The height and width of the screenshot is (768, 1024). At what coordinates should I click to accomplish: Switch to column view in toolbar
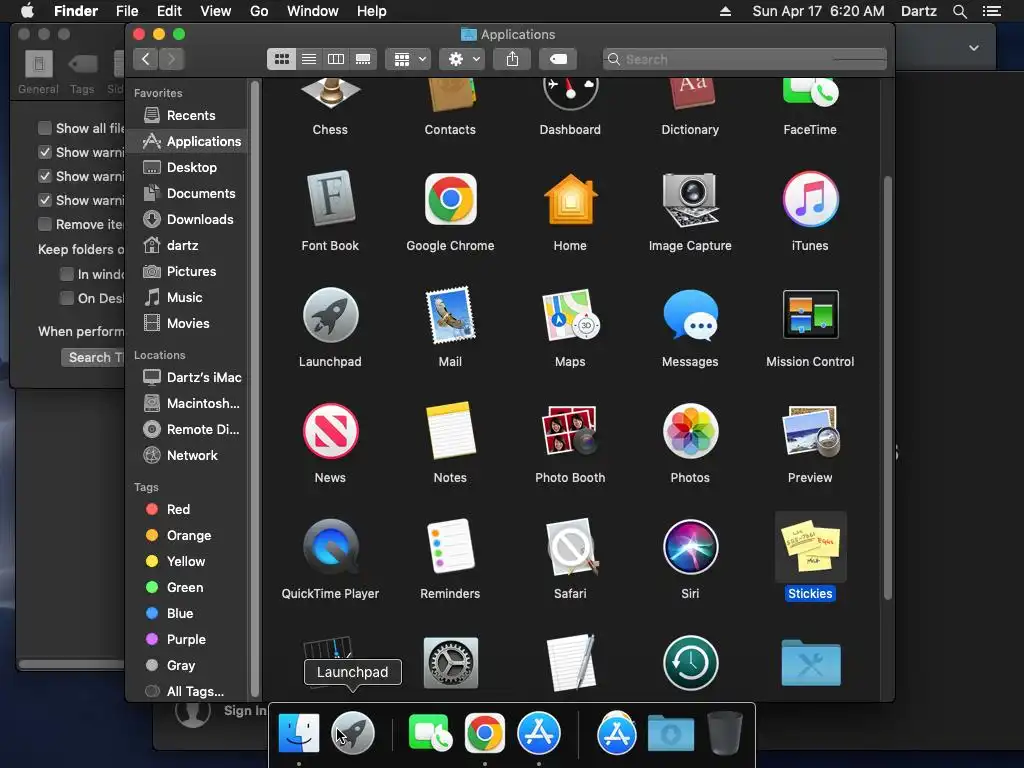point(336,59)
